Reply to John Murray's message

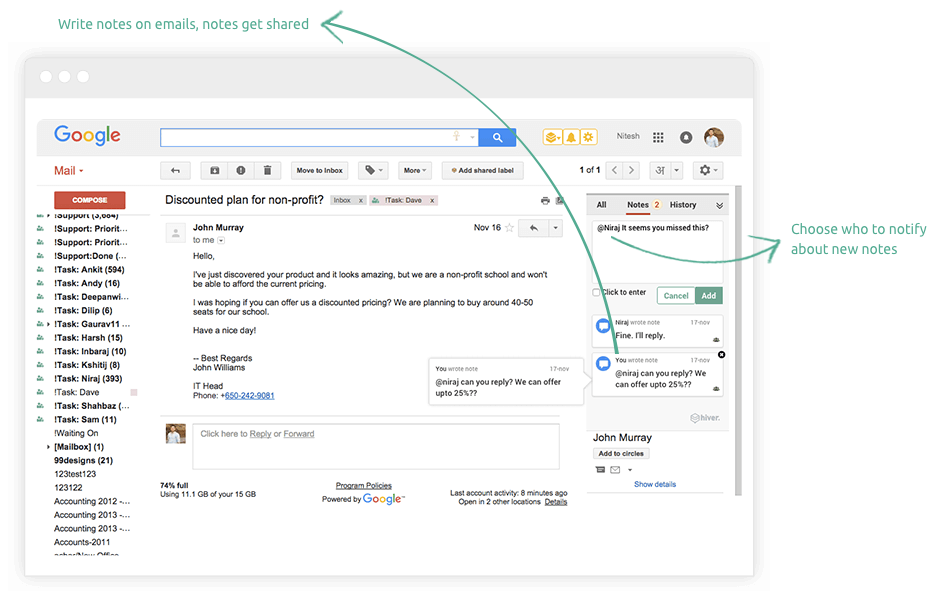[534, 228]
